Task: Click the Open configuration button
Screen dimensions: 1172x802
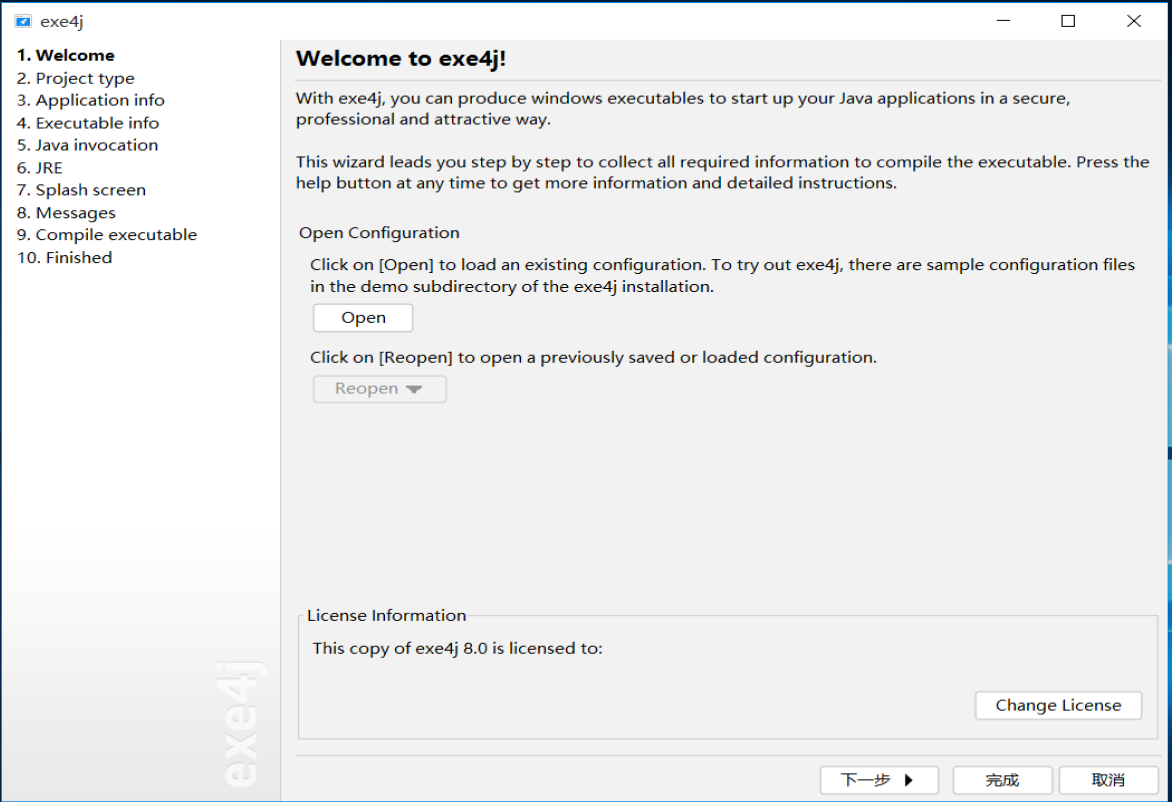Action: (363, 318)
